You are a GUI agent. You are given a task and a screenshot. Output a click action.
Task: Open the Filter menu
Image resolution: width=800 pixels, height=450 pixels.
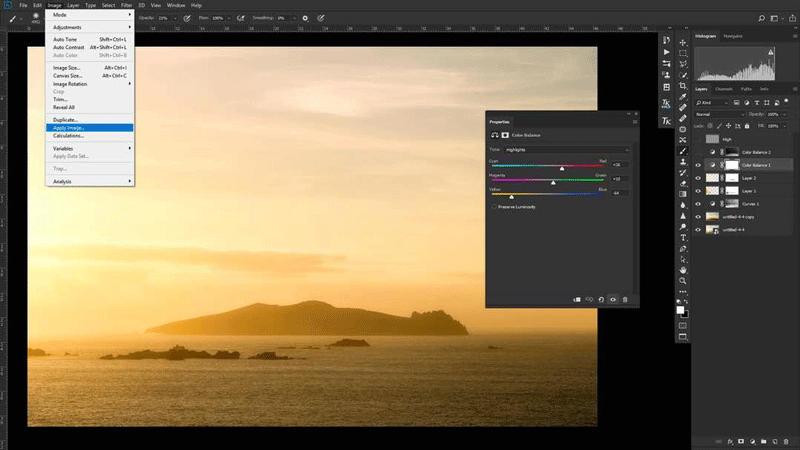pos(127,5)
